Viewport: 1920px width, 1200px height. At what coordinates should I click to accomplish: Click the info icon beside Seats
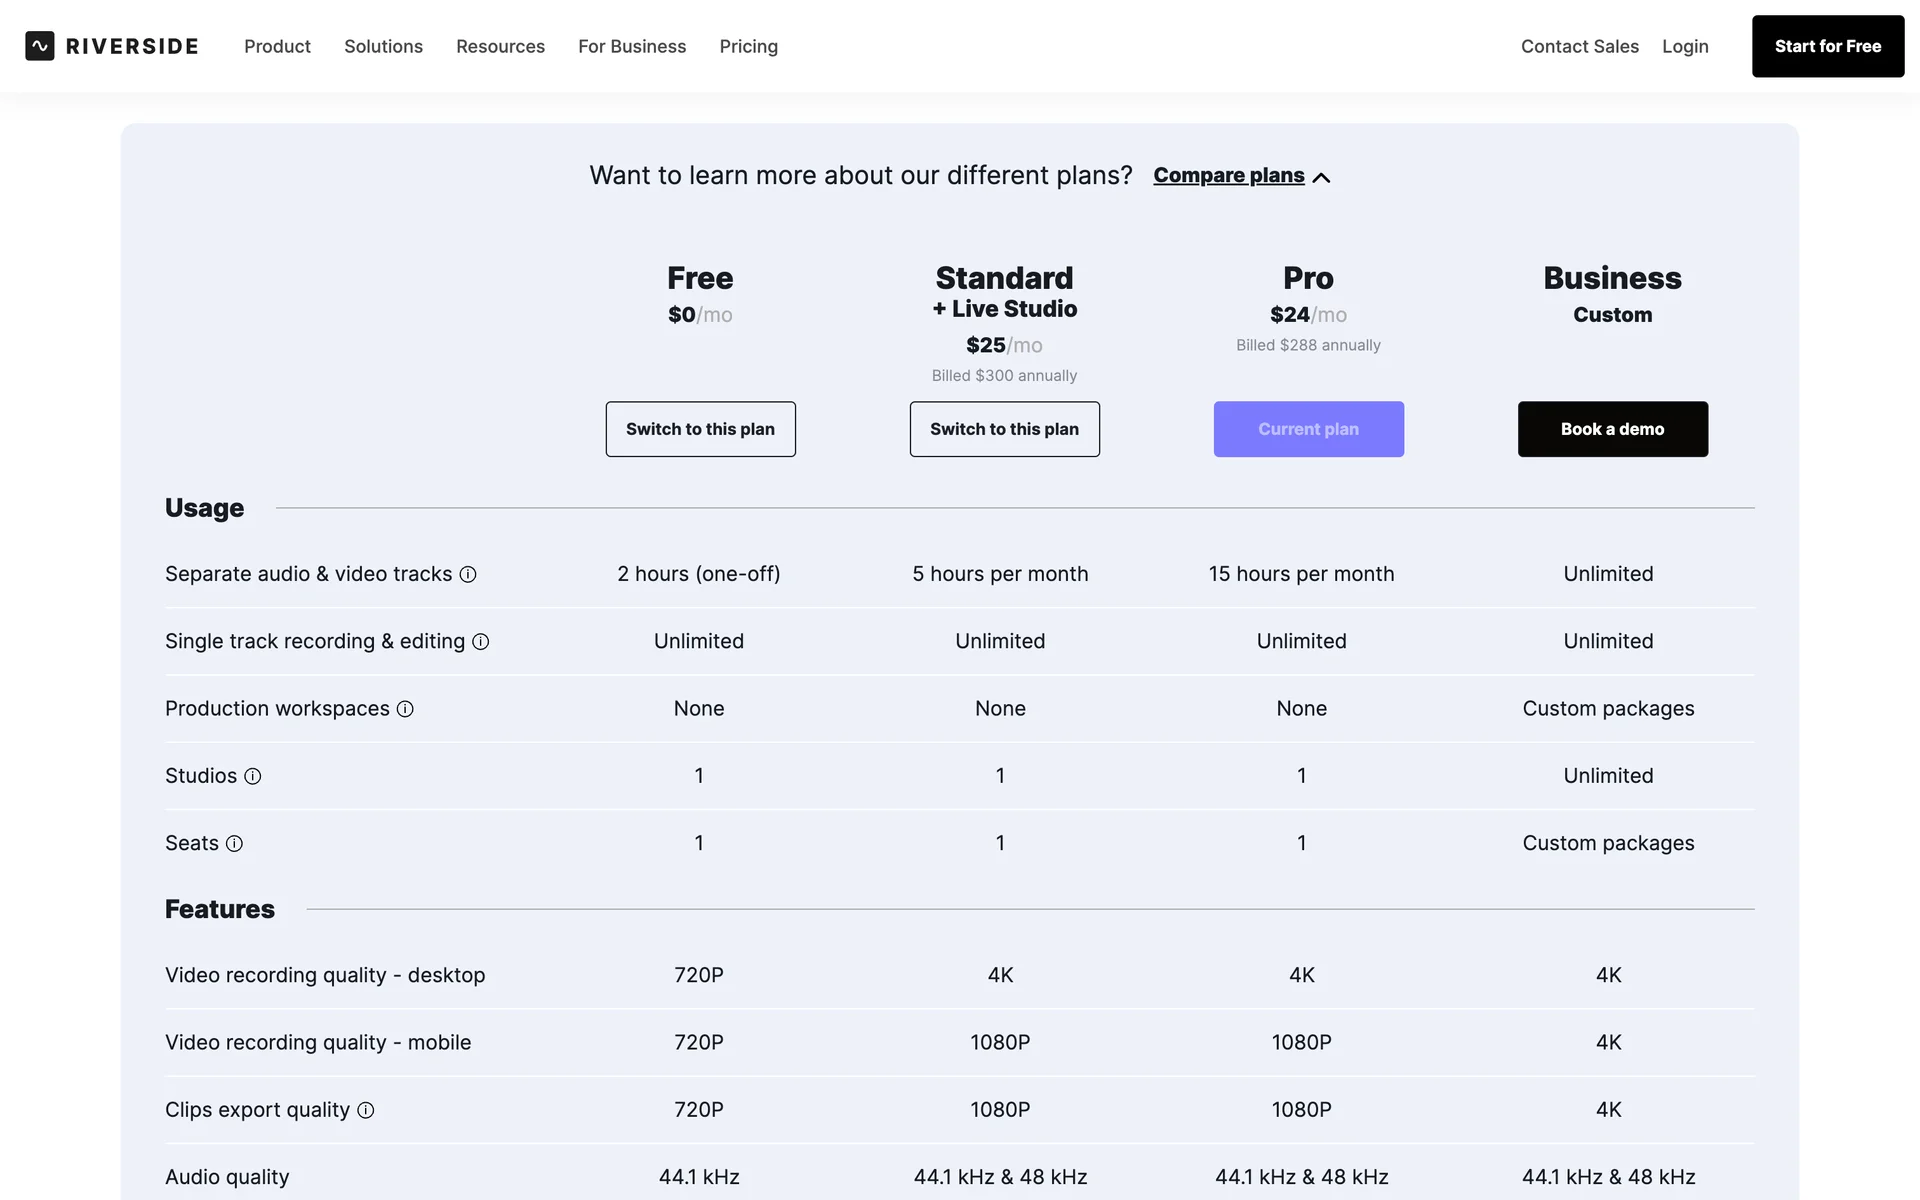pos(234,844)
